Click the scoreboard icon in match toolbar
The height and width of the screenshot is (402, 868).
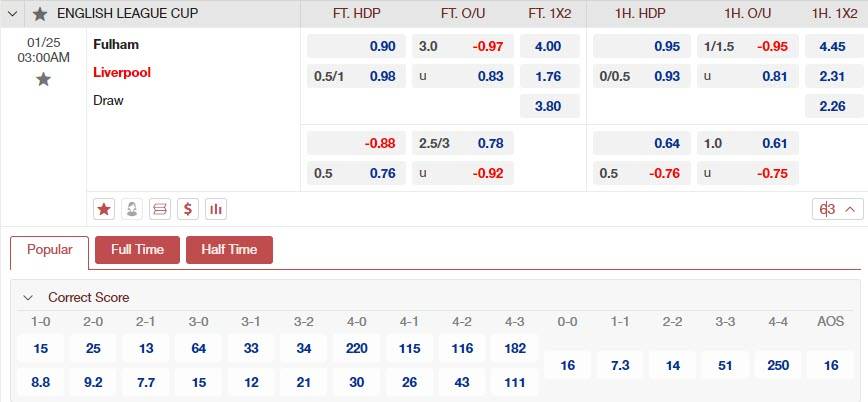point(160,209)
